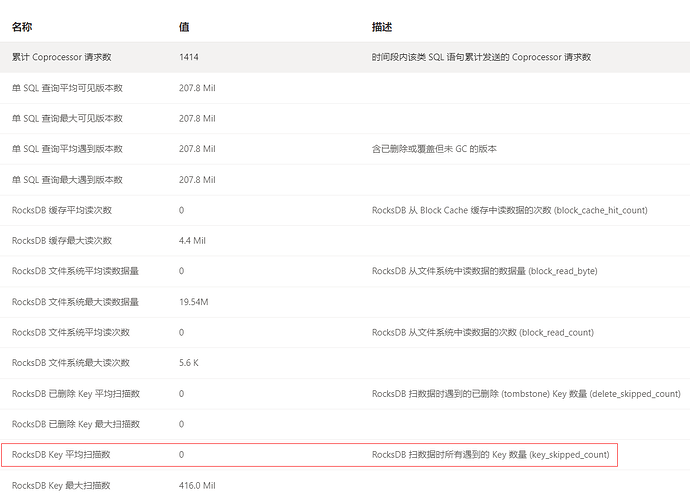Click 207.8 Mil in 单 SQL 查询最大遇到版本数 row
Image resolution: width=690 pixels, height=497 pixels.
coord(197,180)
